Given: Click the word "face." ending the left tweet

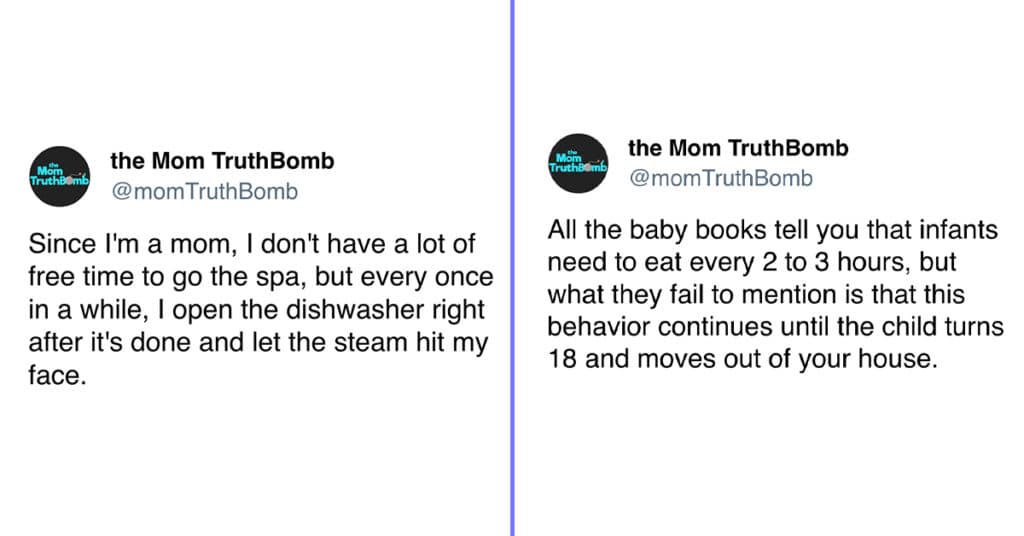Looking at the screenshot, I should point(57,375).
